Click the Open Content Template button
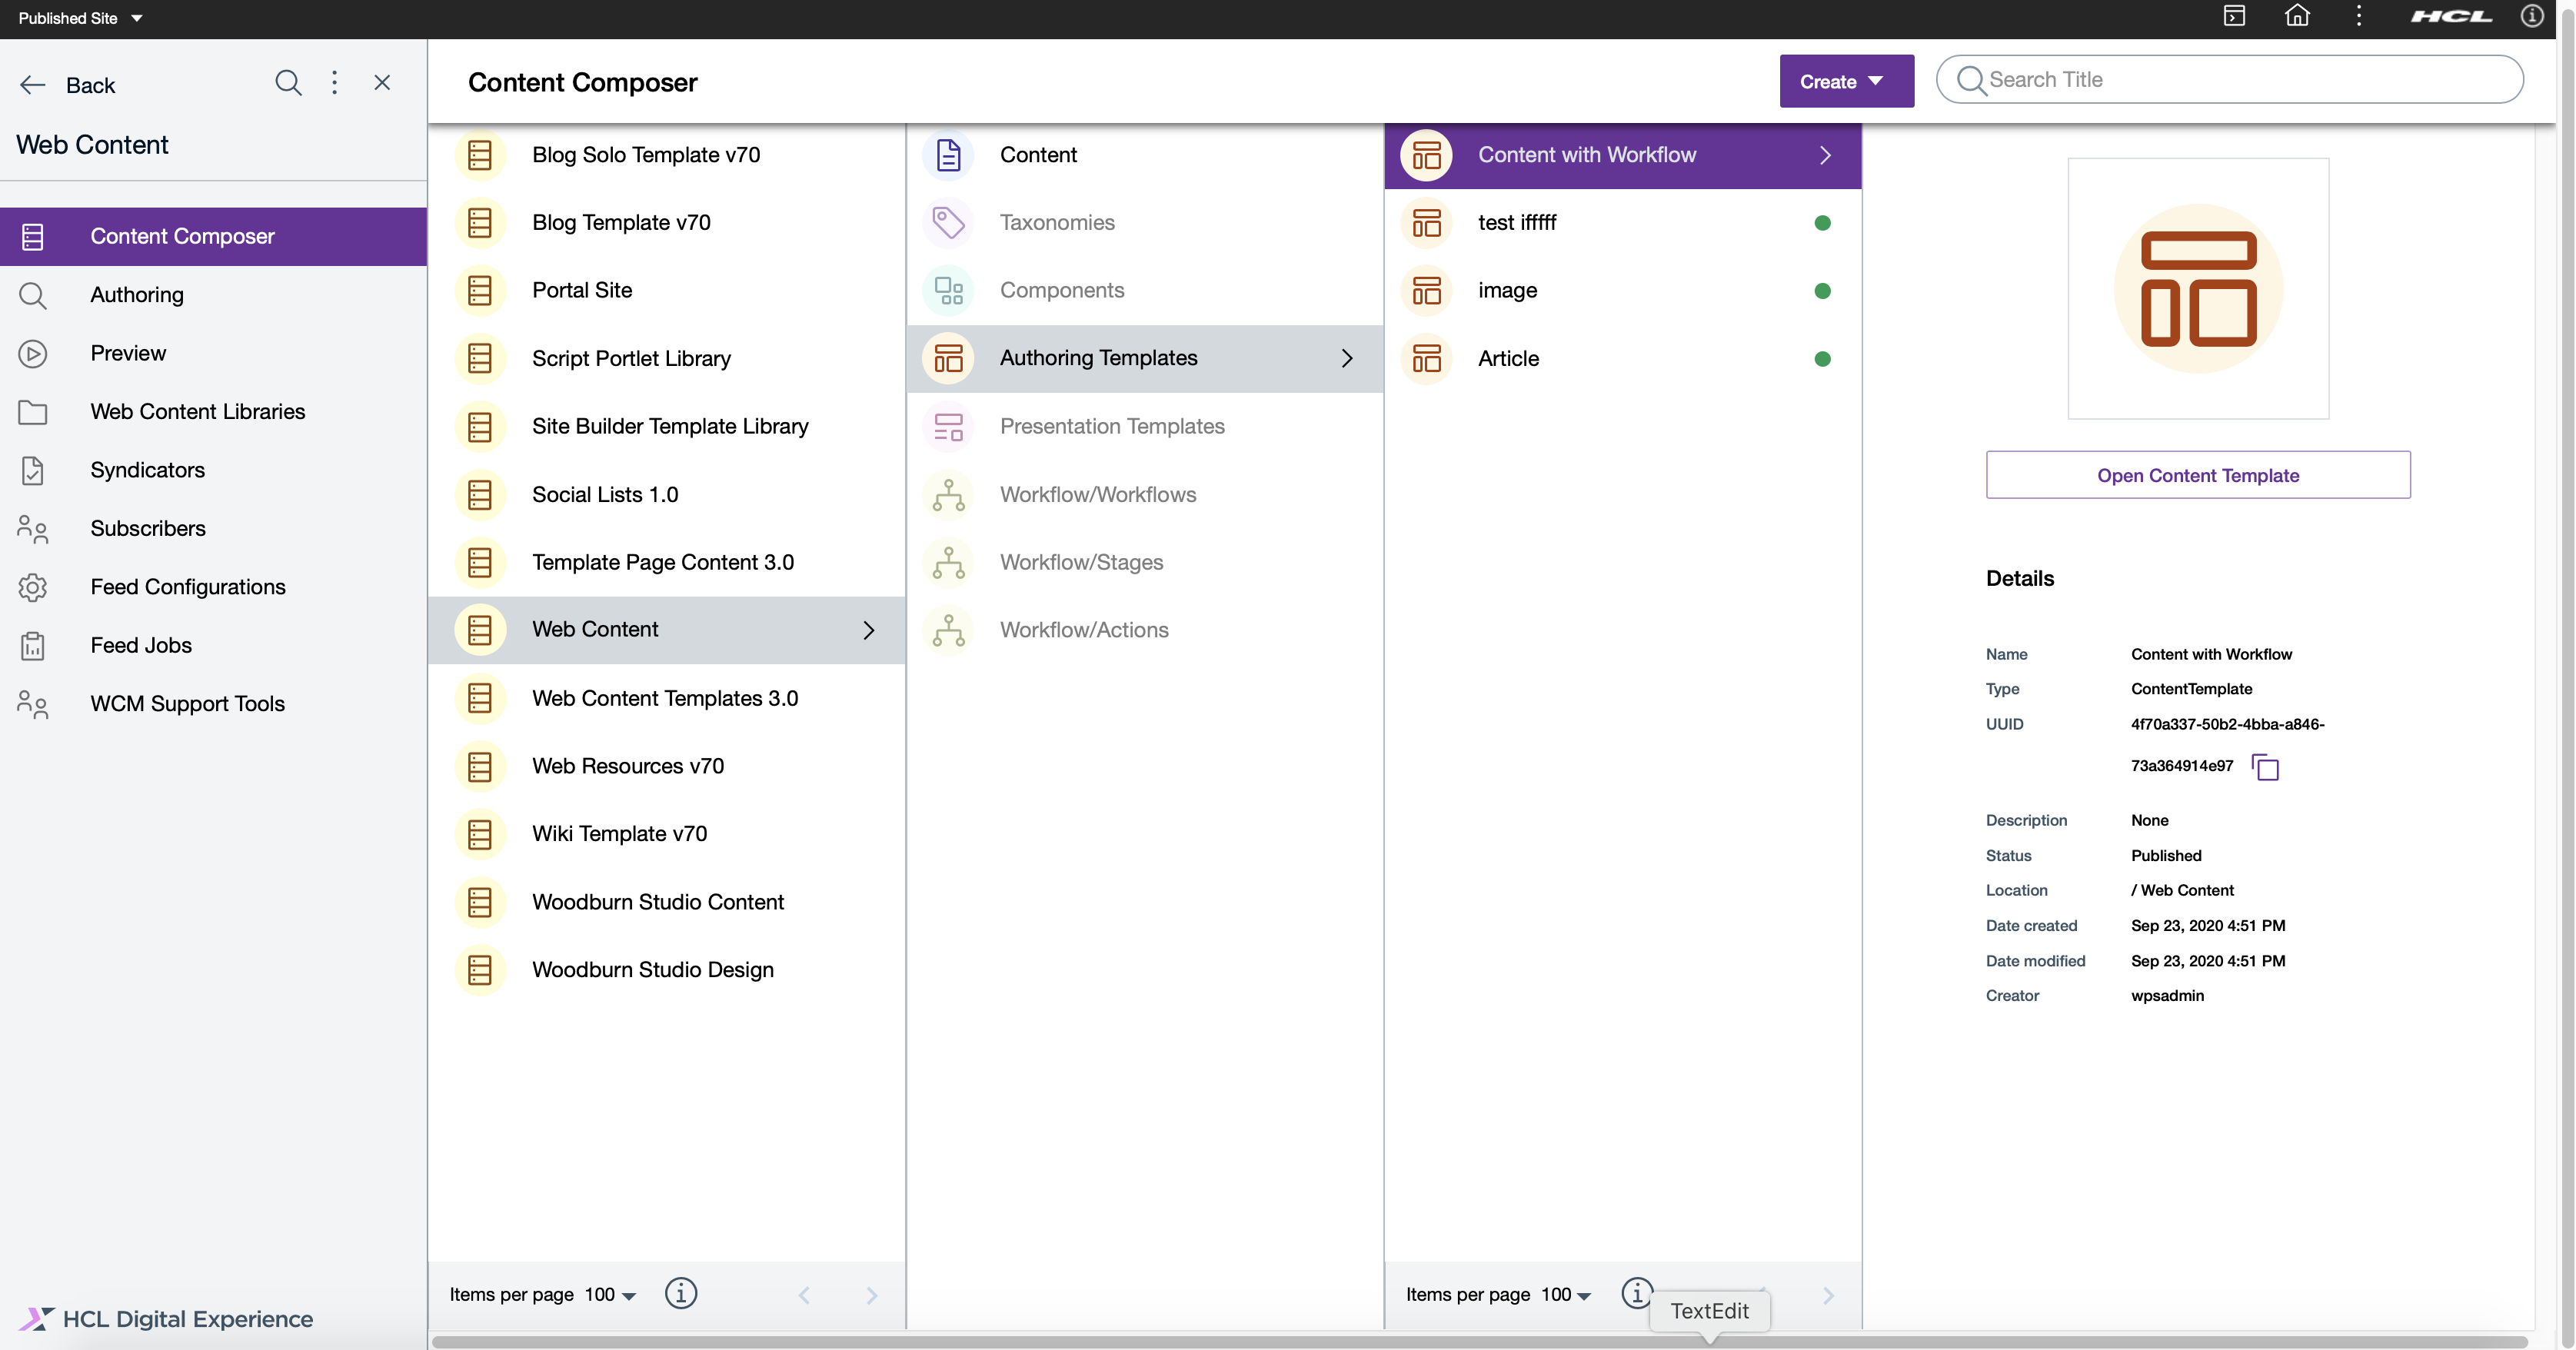This screenshot has width=2576, height=1350. 2198,475
